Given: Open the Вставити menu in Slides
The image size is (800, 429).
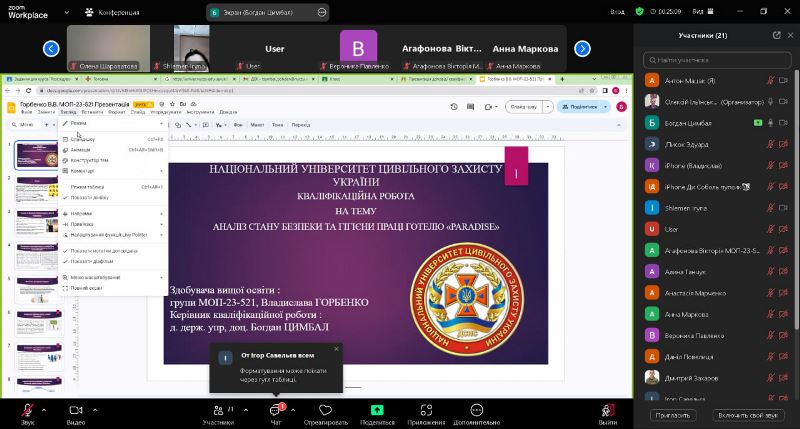Looking at the screenshot, I should 92,112.
